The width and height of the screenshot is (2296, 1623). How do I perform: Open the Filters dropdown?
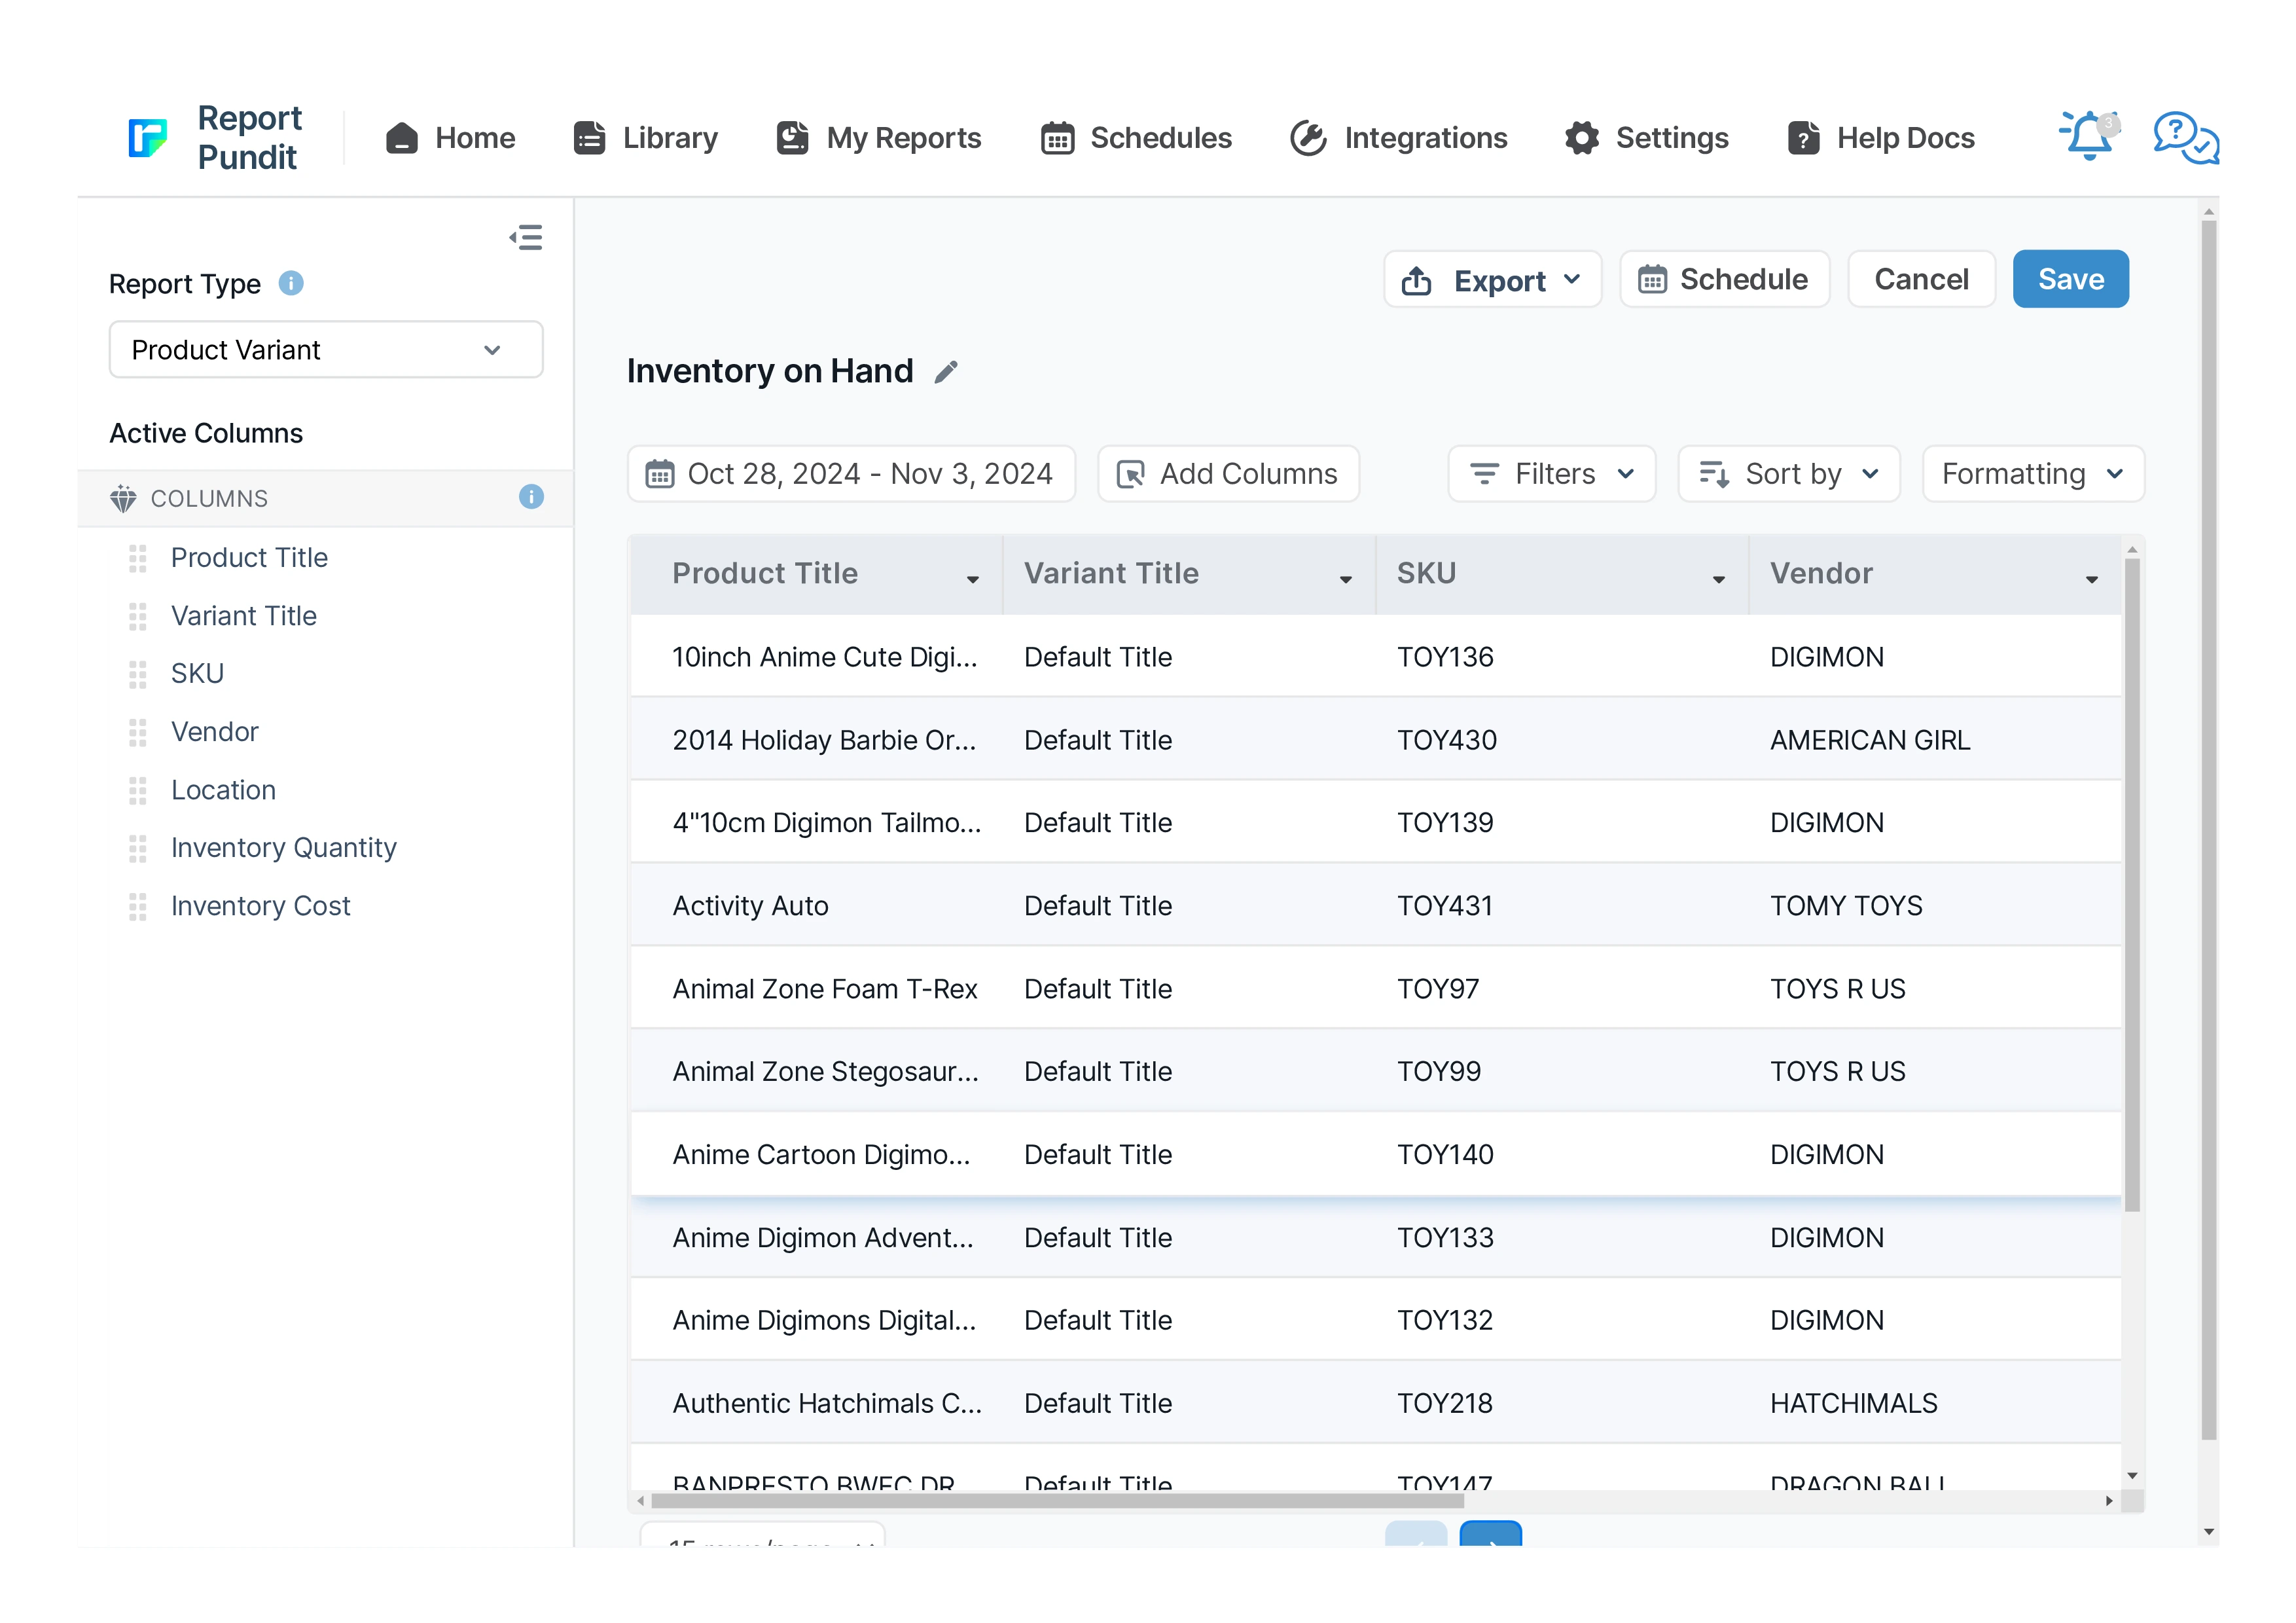[1552, 474]
